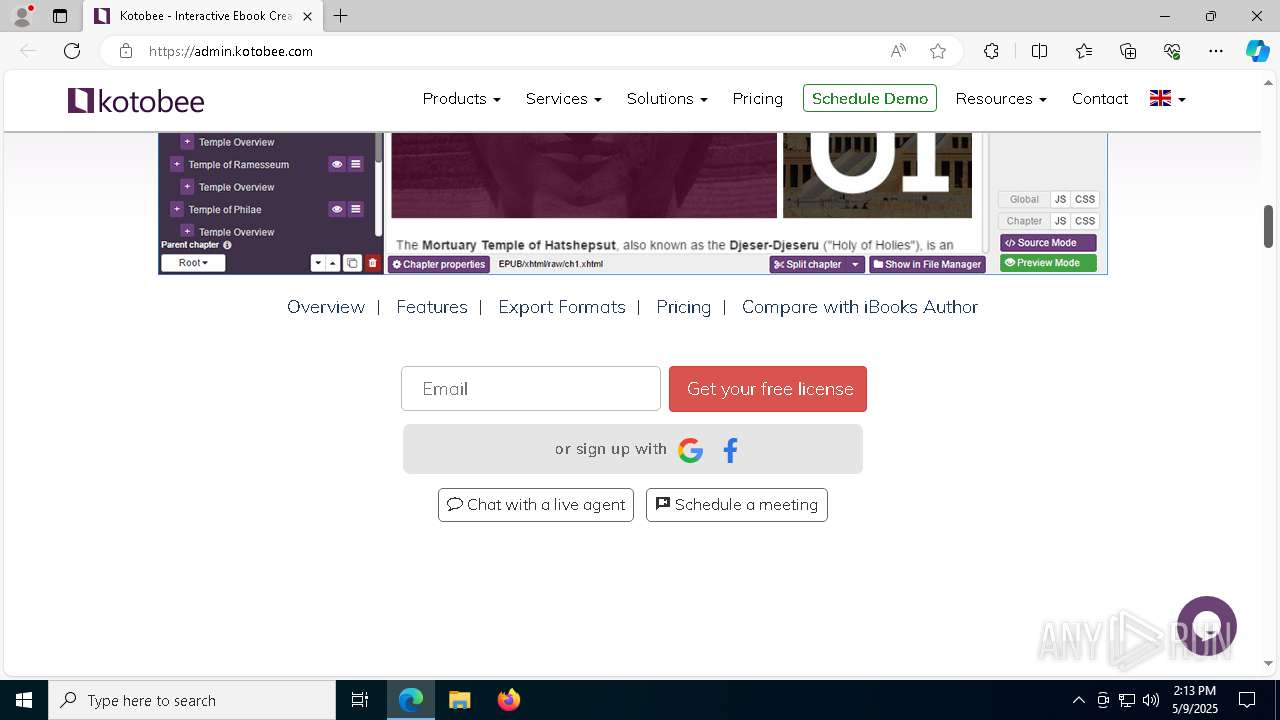Open the browser profile icon
This screenshot has width=1280, height=720.
click(x=22, y=16)
